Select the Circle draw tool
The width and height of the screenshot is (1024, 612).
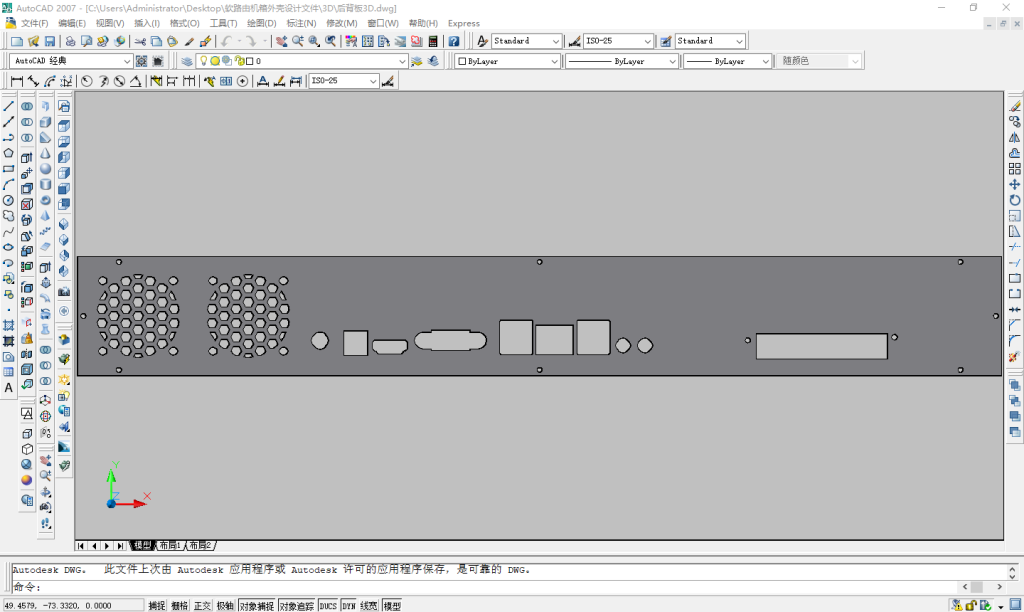pos(9,200)
